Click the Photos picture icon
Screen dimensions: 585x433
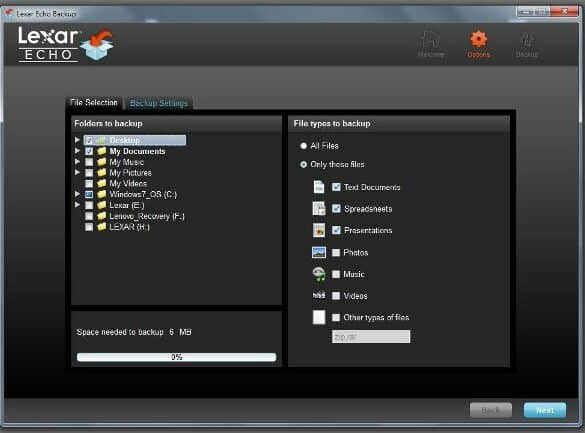click(x=319, y=252)
